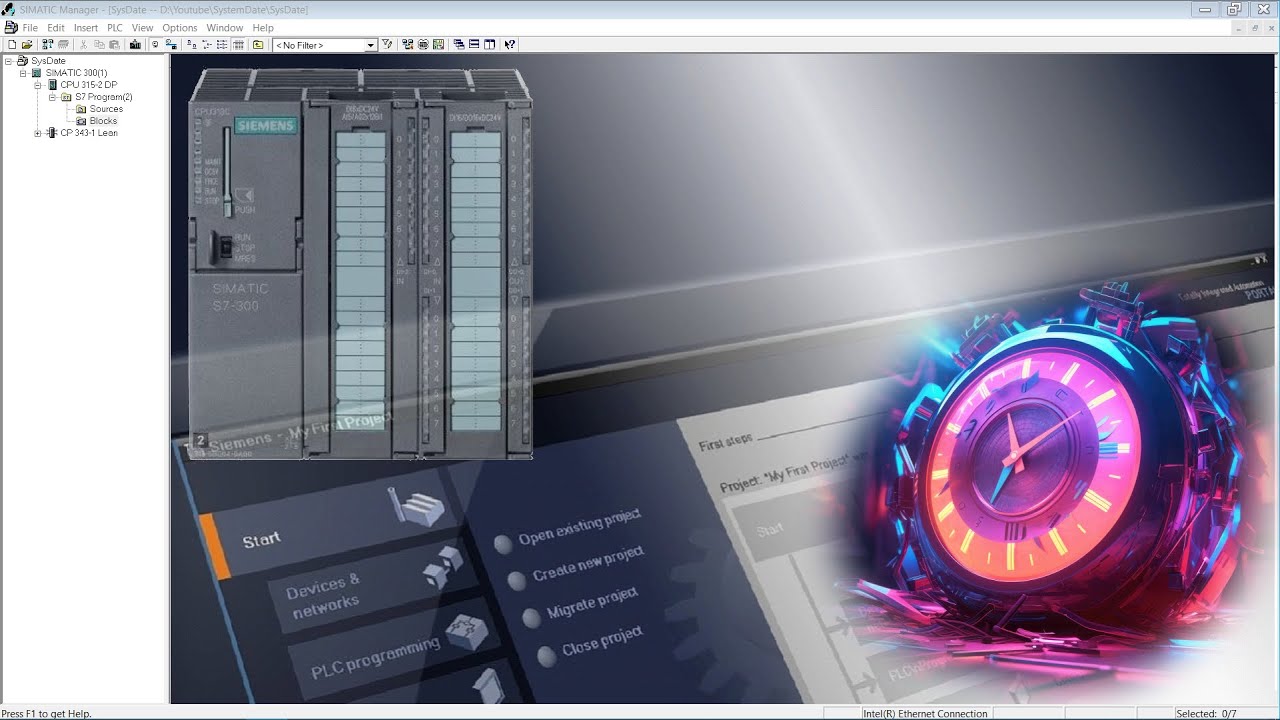Select the S7 Program(2) folder

[x=104, y=97]
